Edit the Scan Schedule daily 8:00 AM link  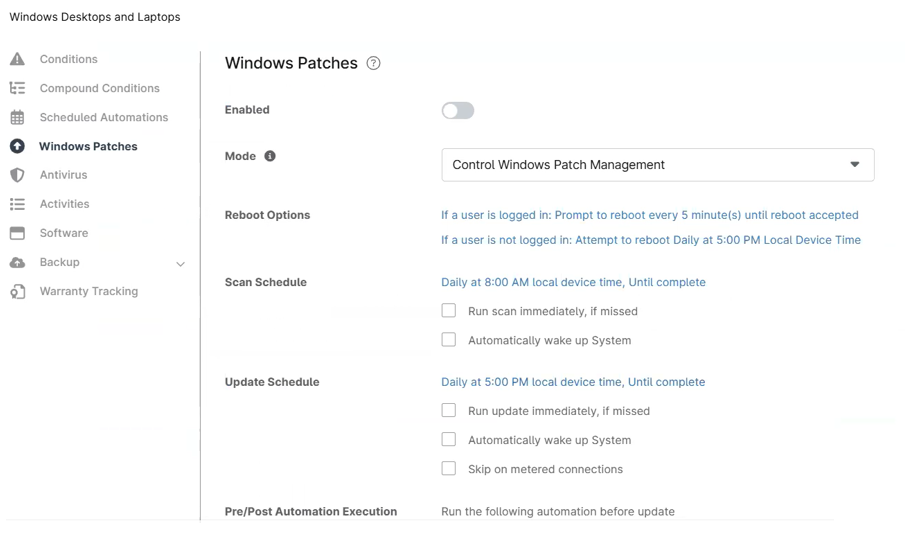point(573,282)
